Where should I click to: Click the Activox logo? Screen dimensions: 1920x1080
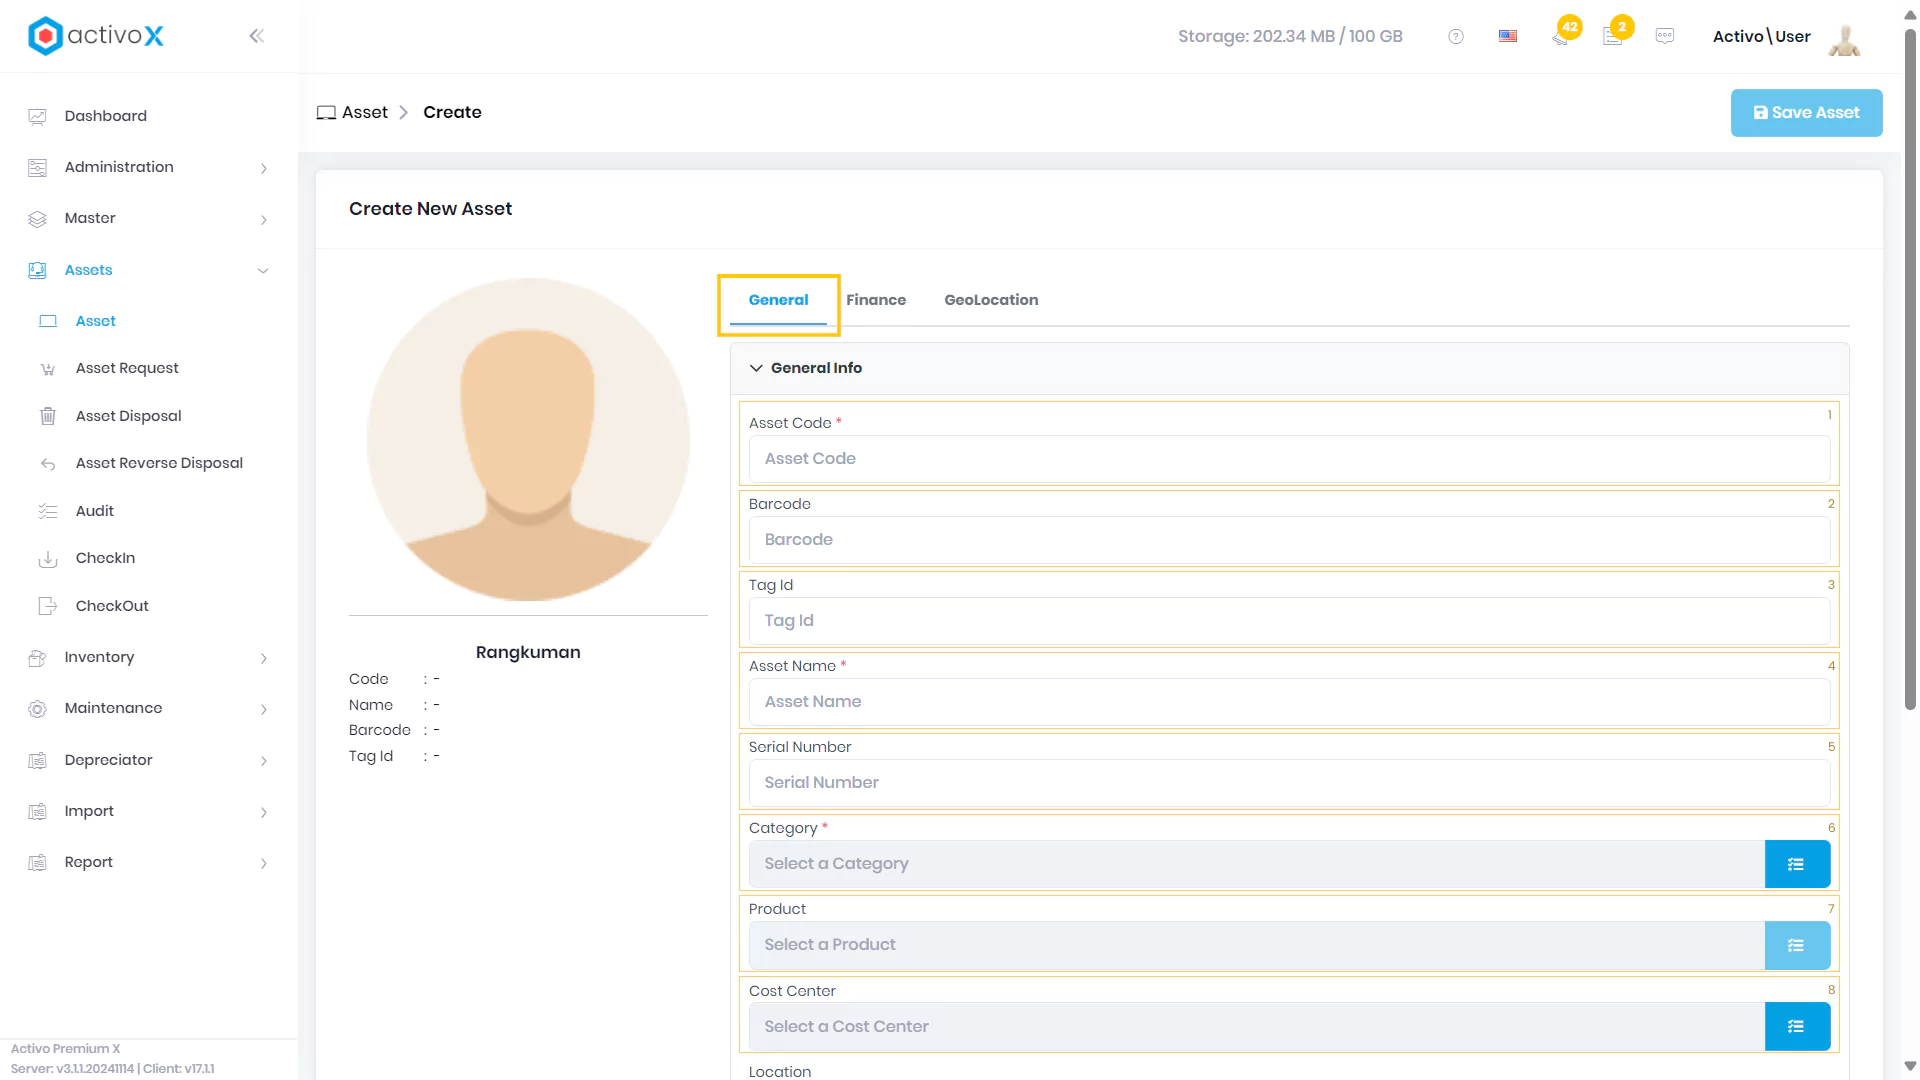(96, 36)
